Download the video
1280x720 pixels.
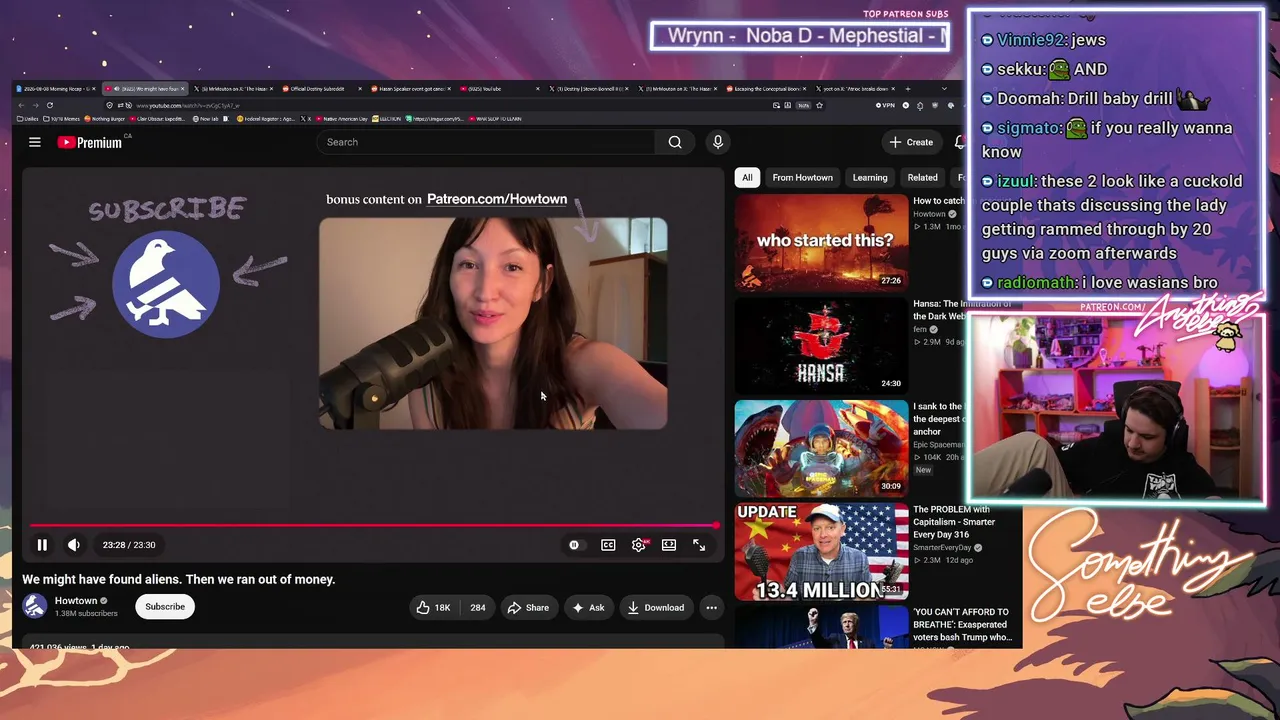coord(656,607)
